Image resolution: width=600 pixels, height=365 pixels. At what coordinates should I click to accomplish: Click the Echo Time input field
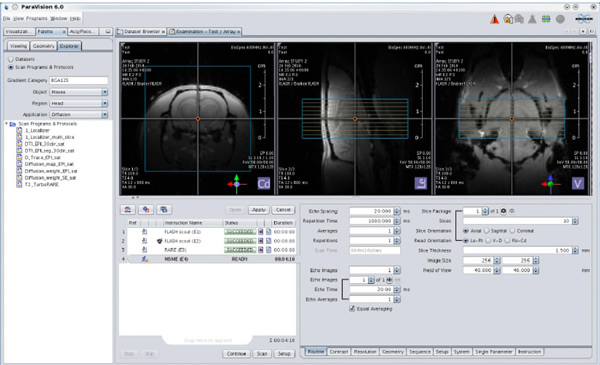click(371, 290)
